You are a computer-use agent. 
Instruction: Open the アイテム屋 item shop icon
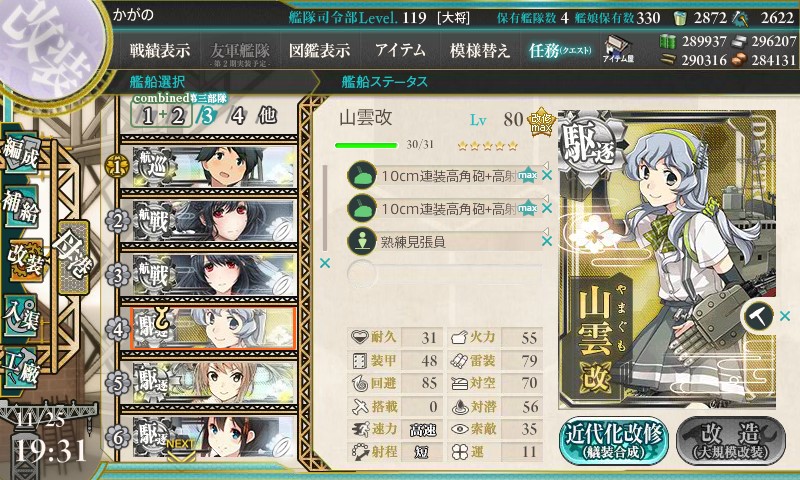(x=618, y=49)
